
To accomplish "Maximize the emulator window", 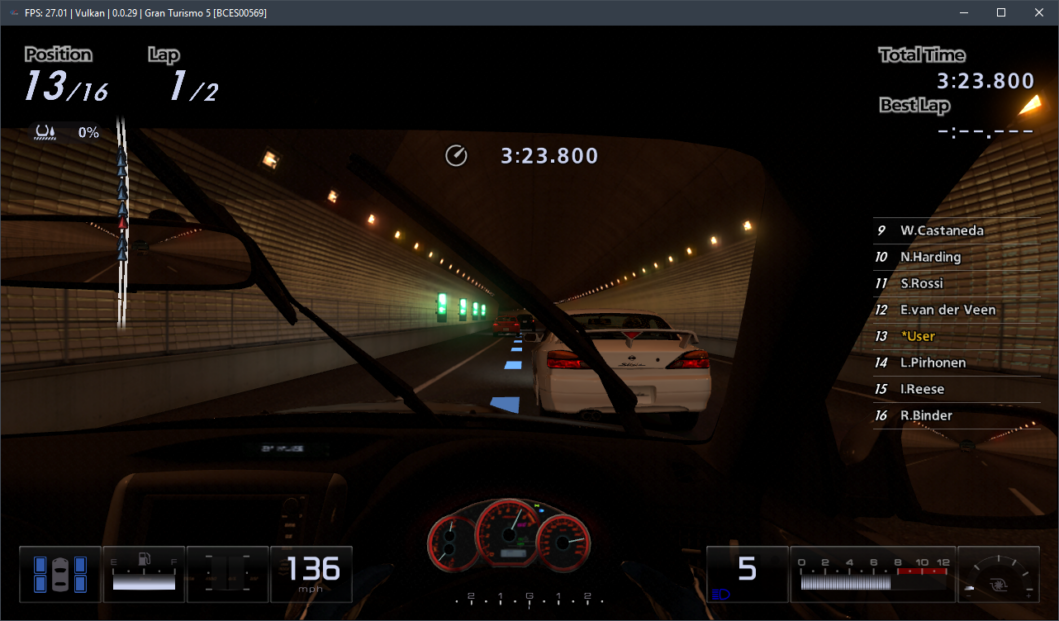I will 1000,13.
